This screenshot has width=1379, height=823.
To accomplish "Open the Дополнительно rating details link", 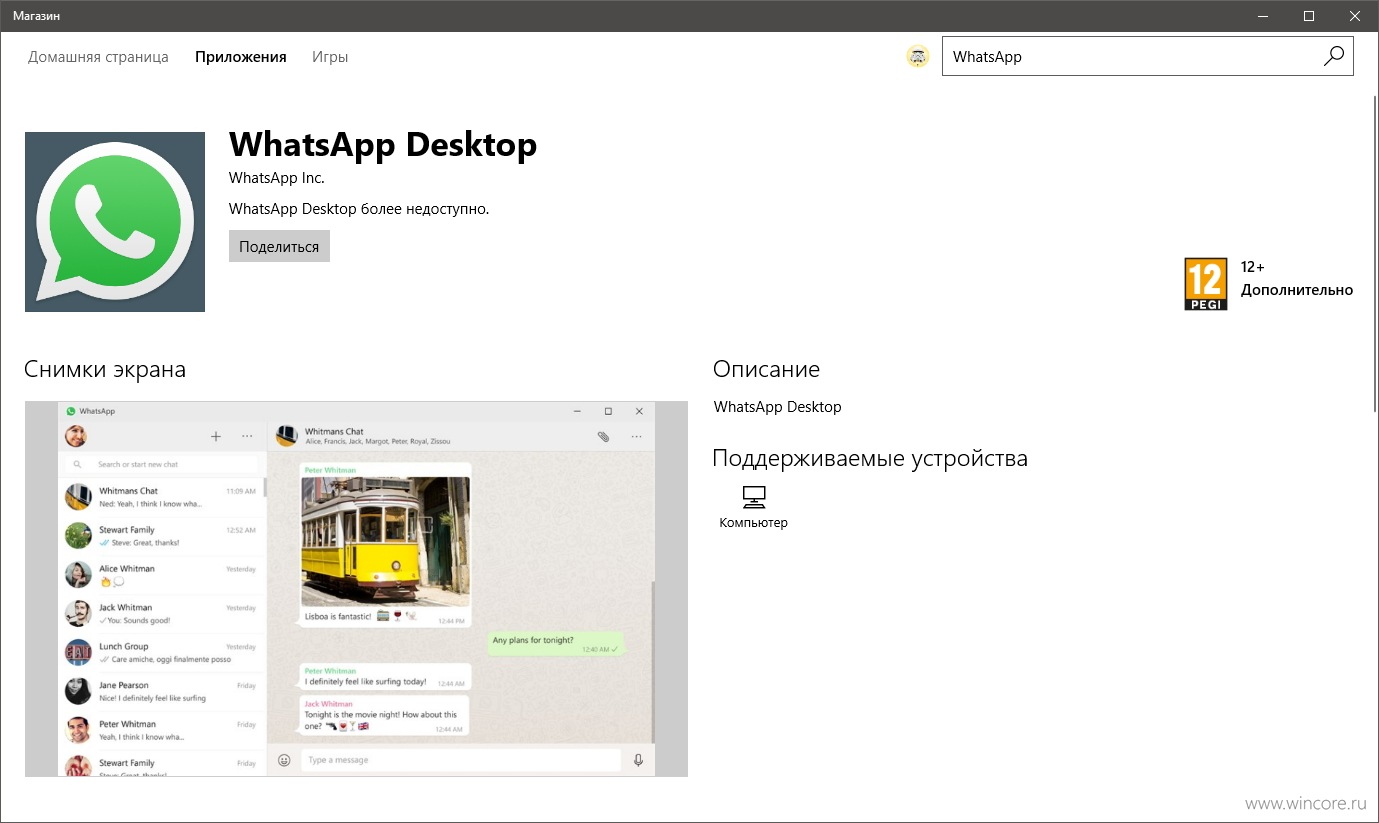I will [x=1297, y=290].
